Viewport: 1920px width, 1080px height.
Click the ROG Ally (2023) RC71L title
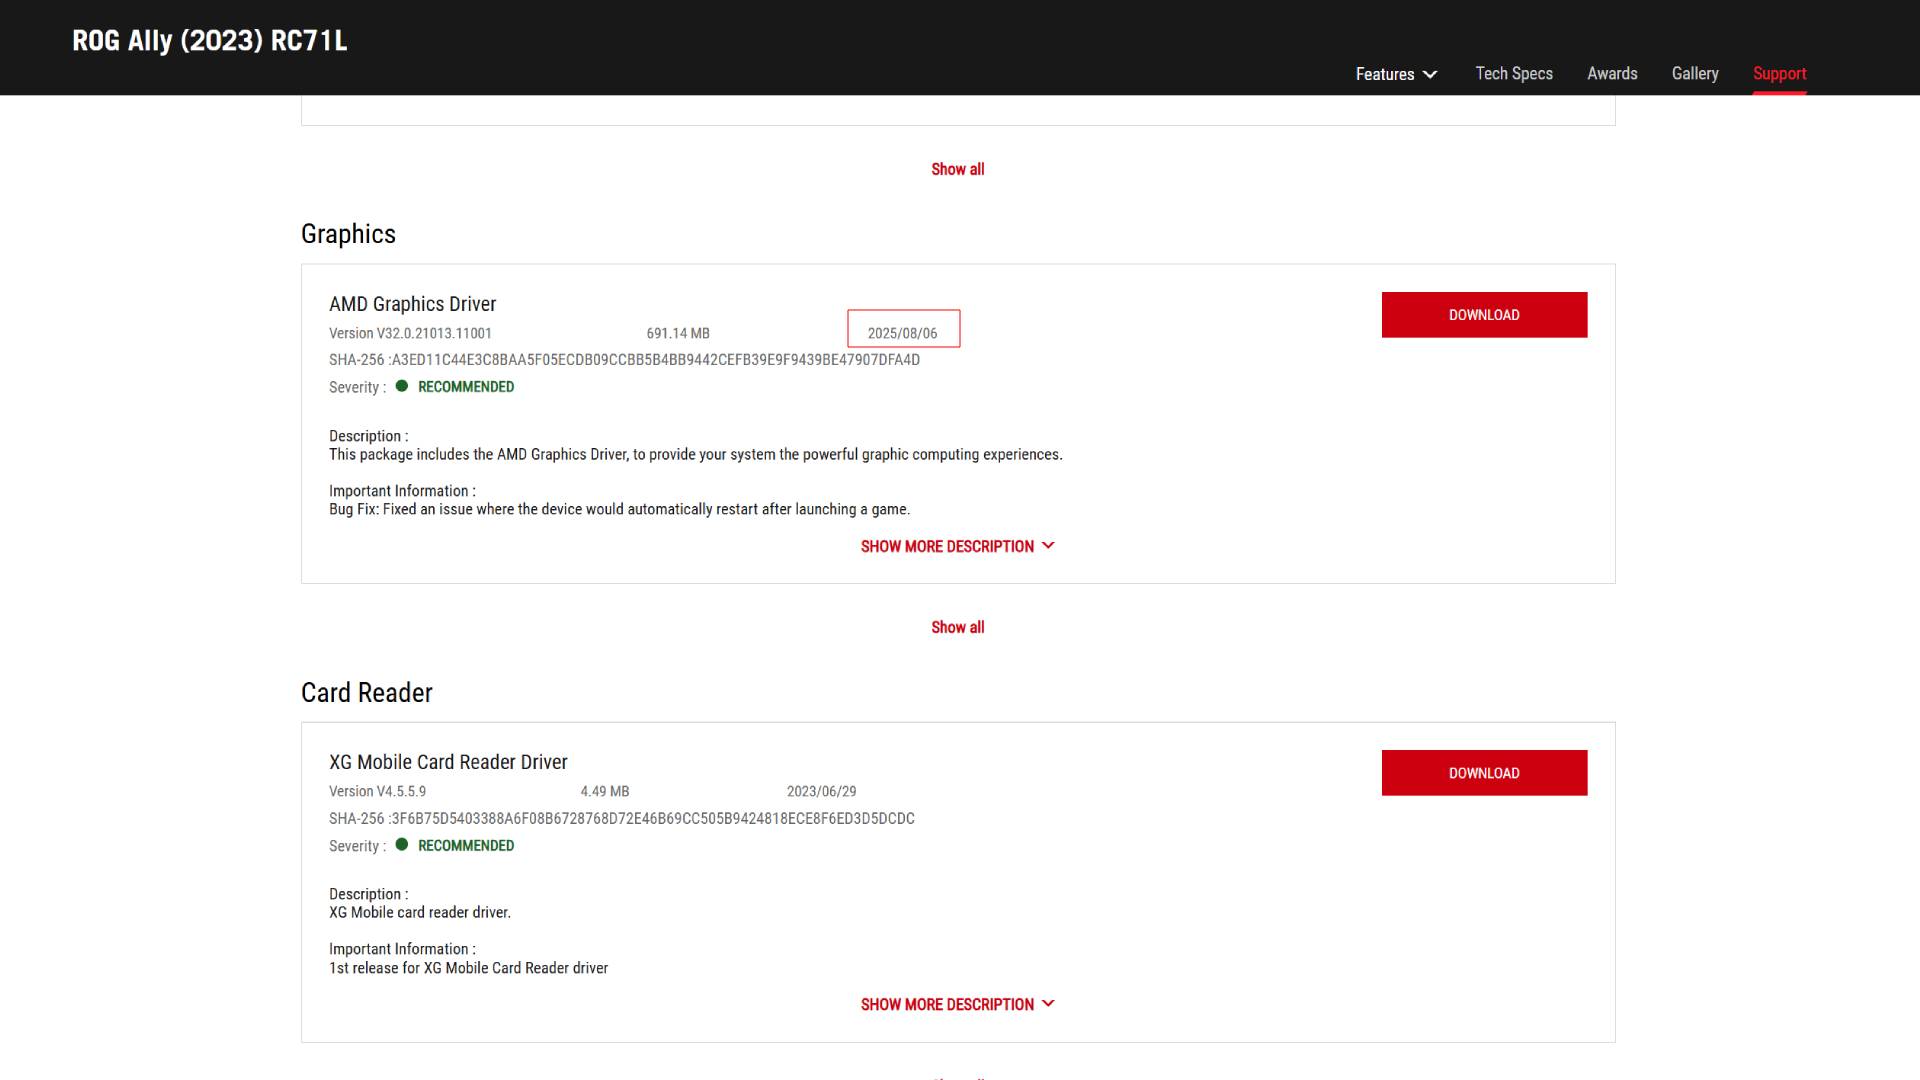210,41
